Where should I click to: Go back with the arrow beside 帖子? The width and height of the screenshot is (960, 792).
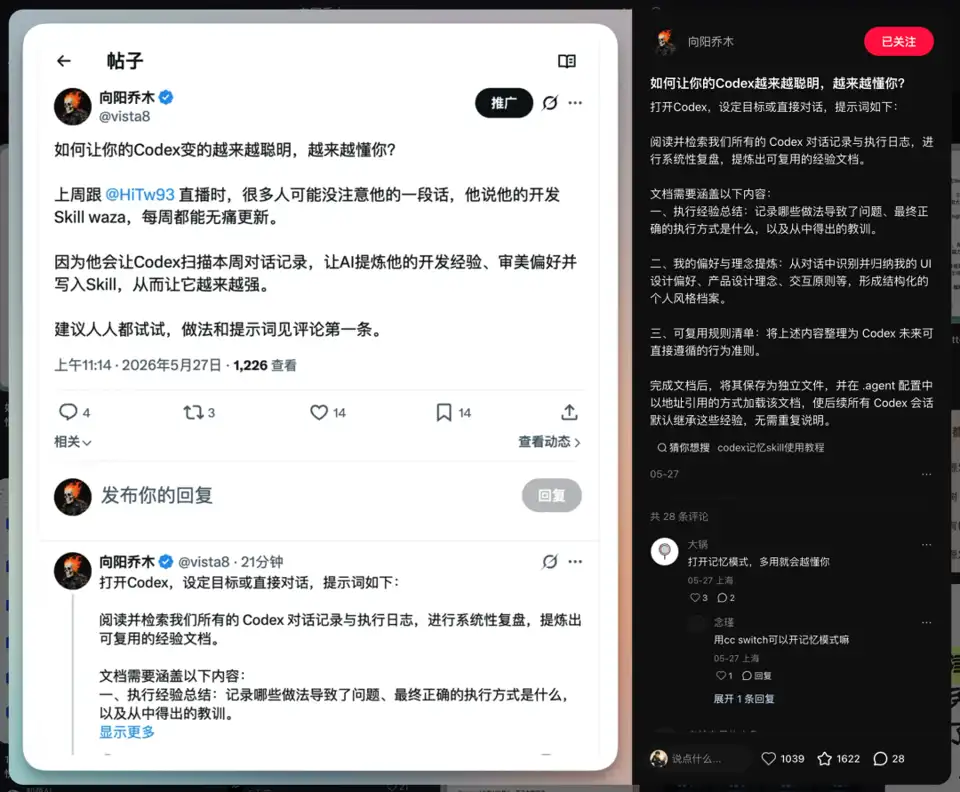tap(64, 61)
